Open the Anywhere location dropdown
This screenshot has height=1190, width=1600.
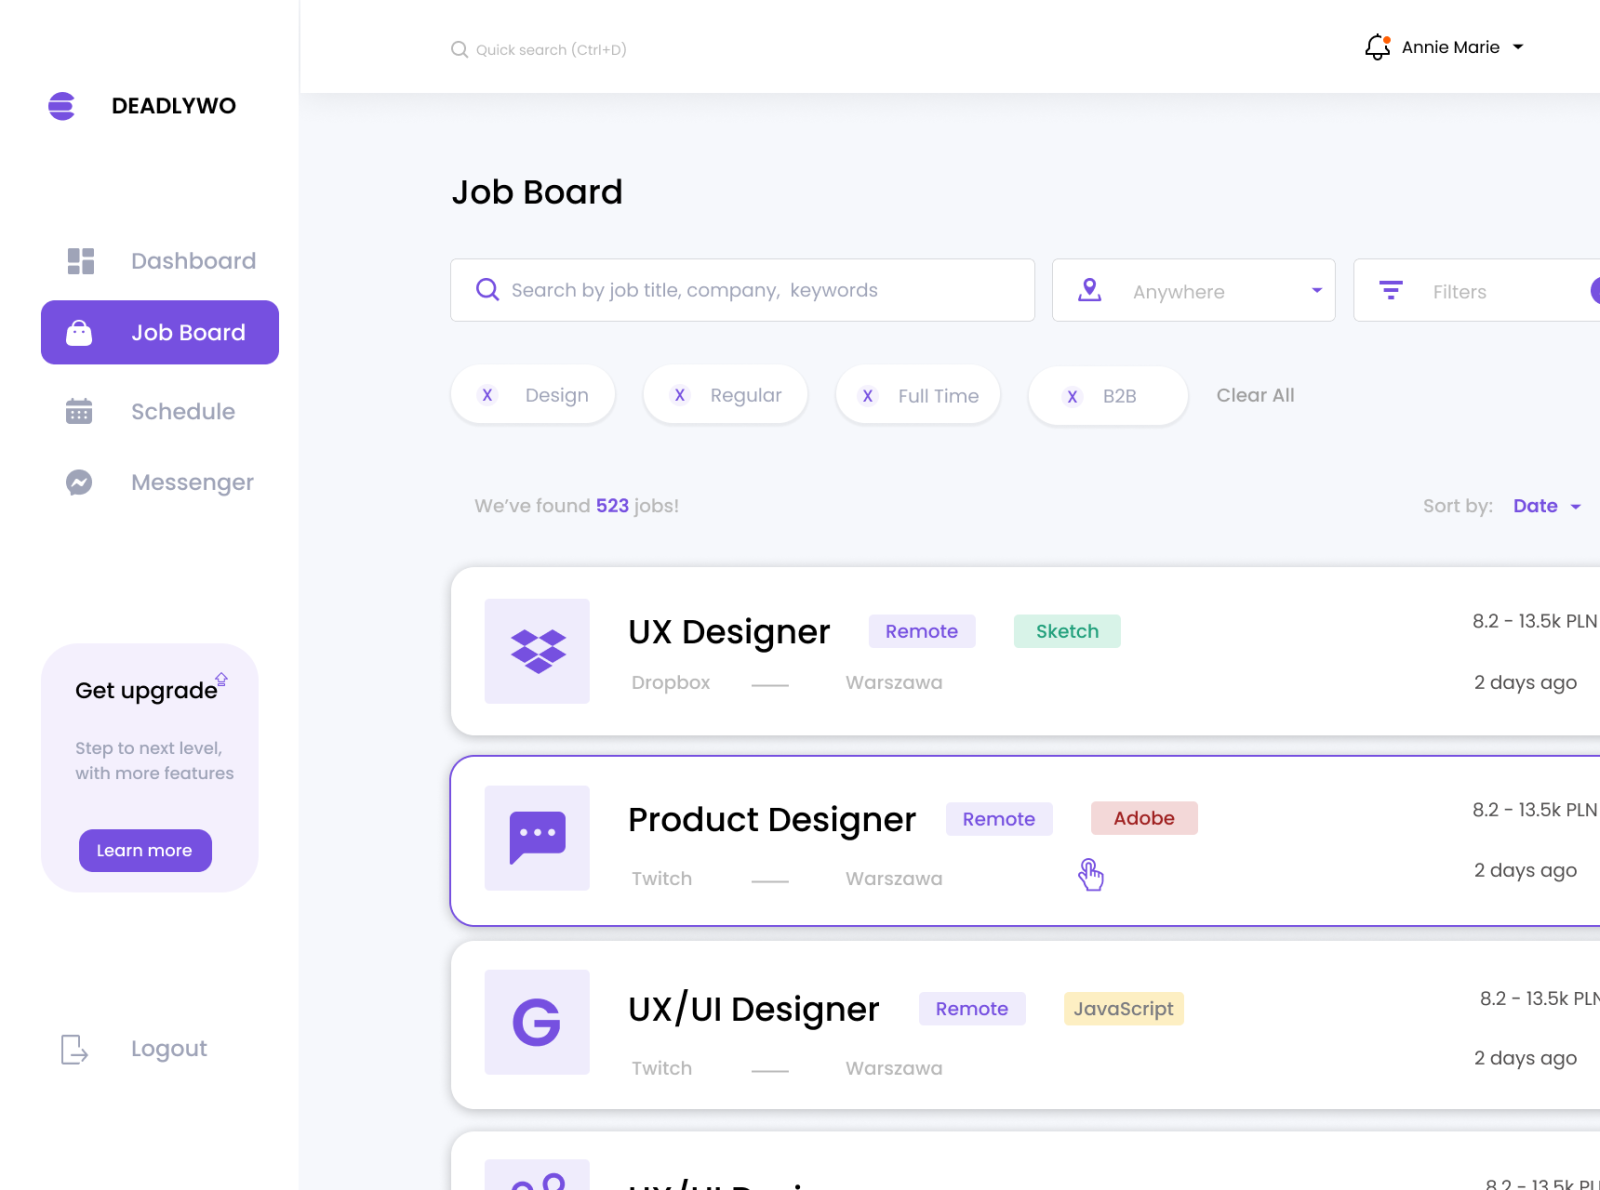(1193, 291)
